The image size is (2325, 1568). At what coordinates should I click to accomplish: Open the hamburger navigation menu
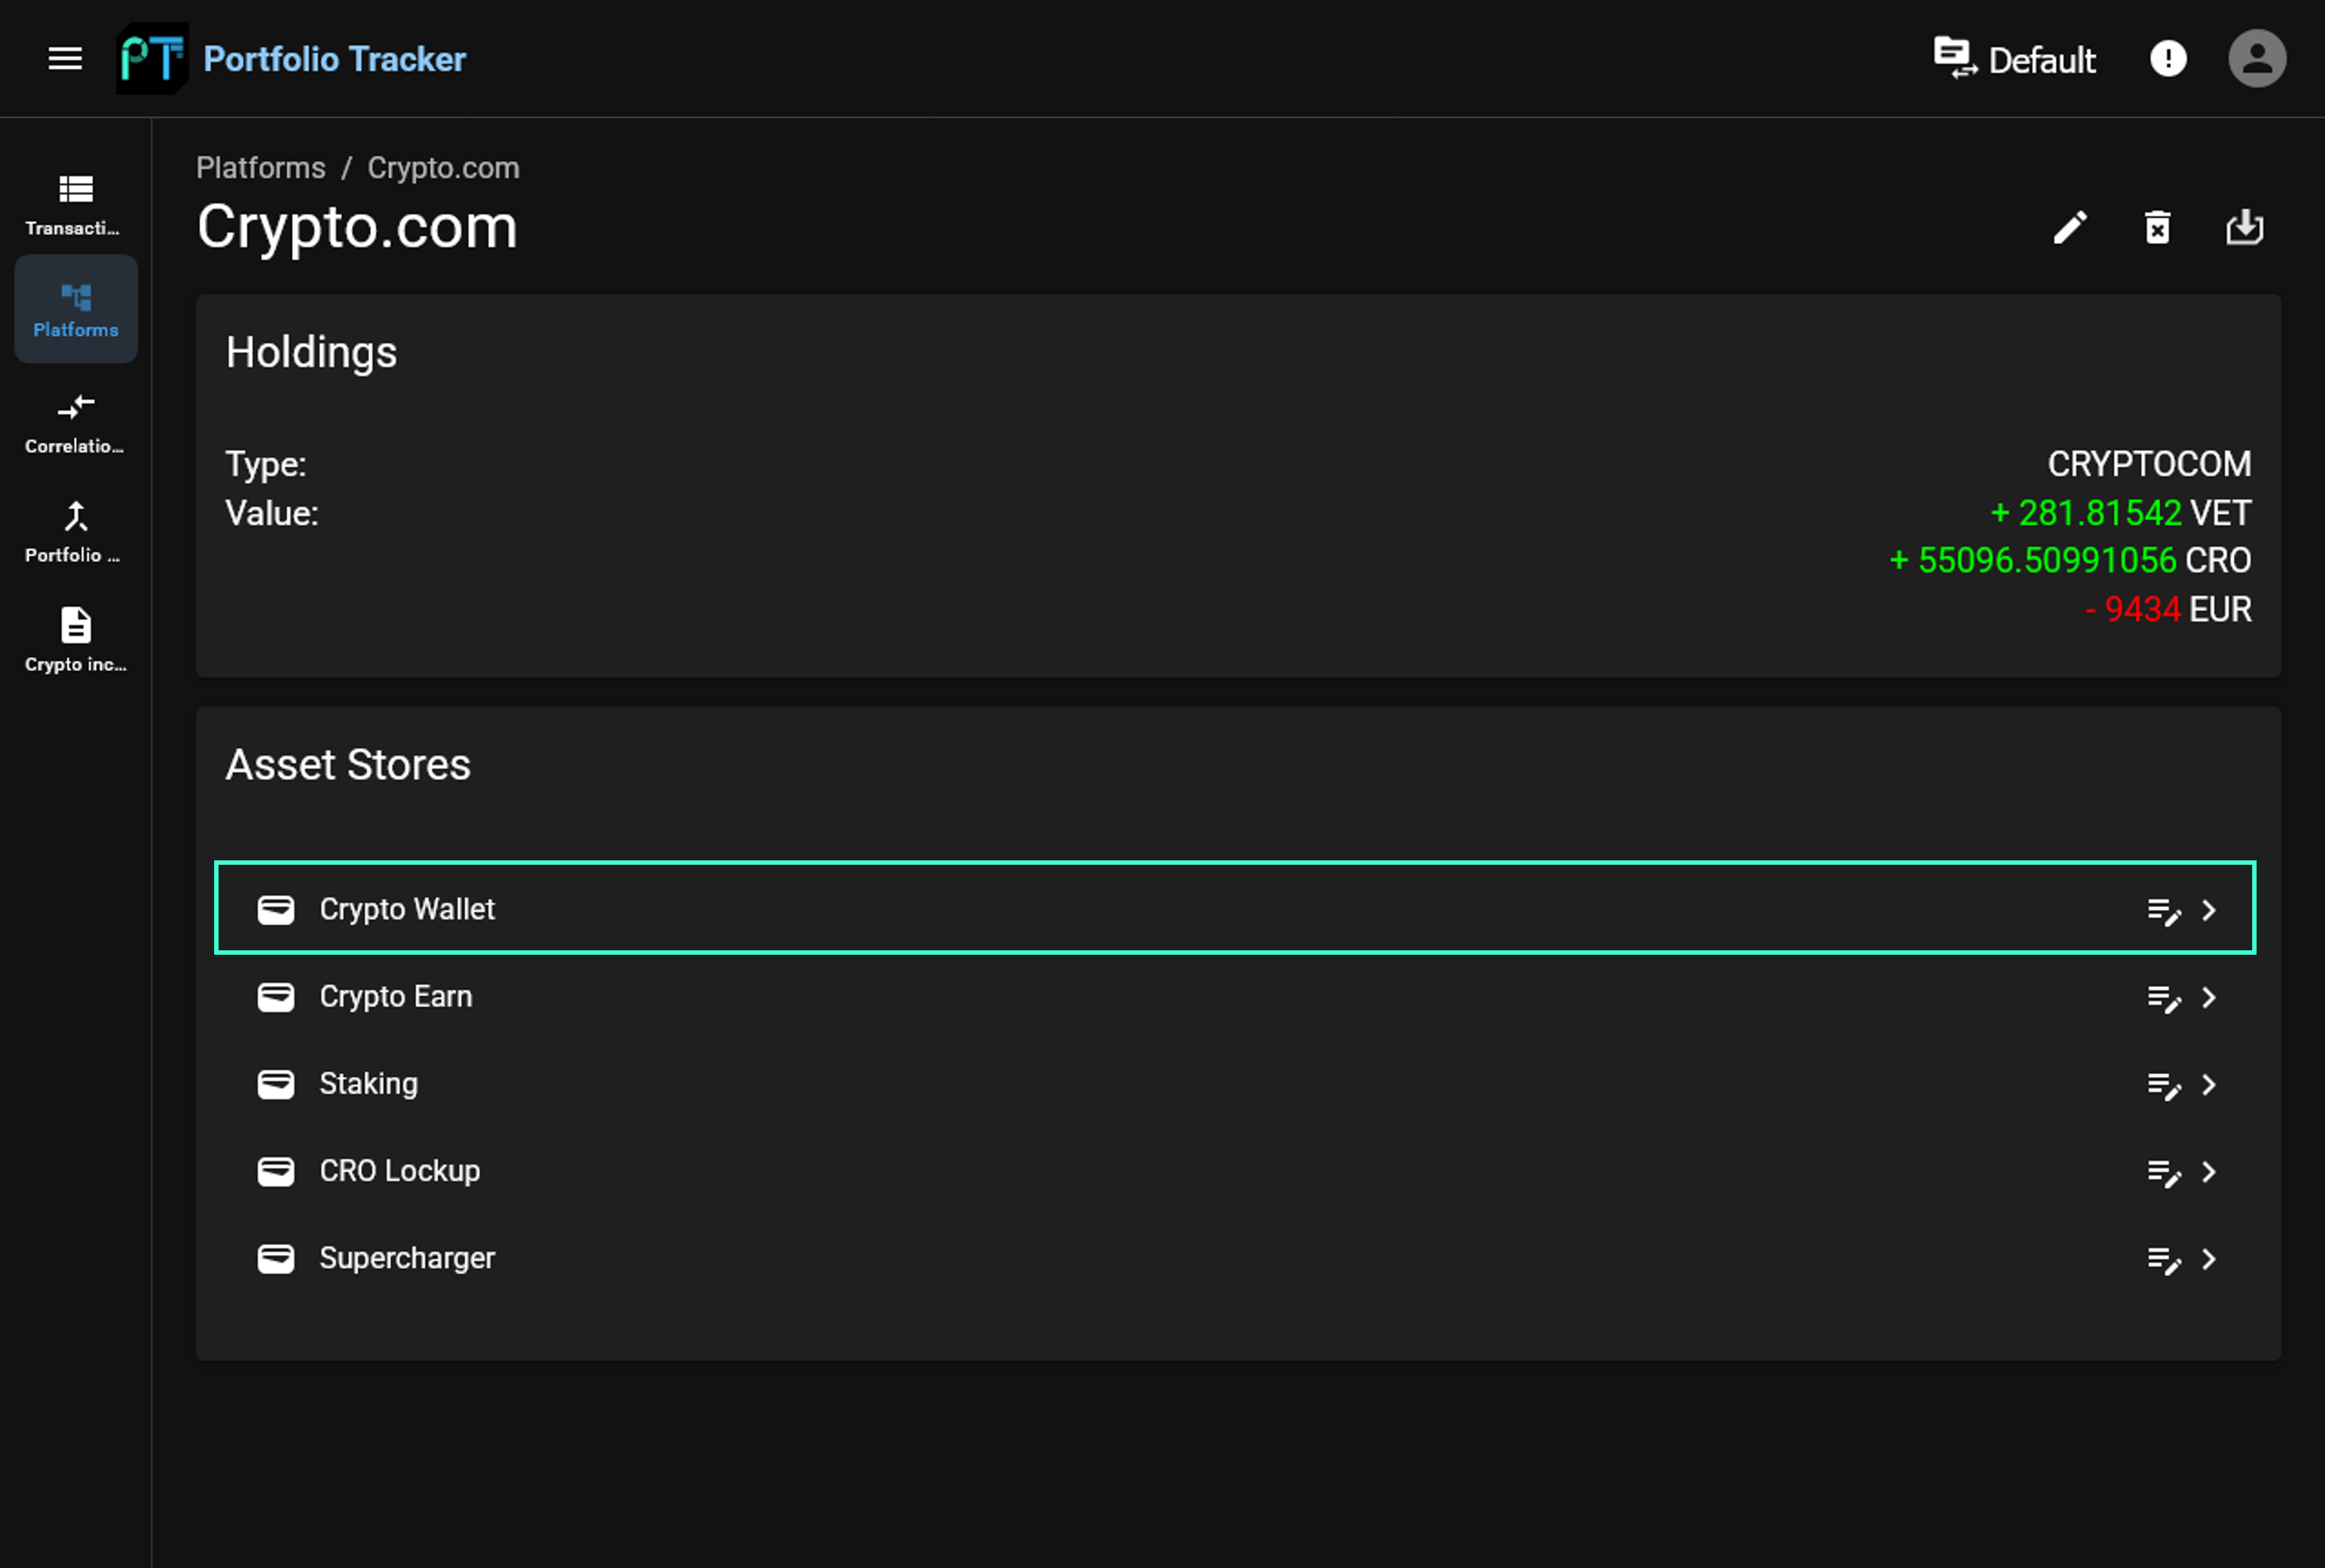pos(65,59)
